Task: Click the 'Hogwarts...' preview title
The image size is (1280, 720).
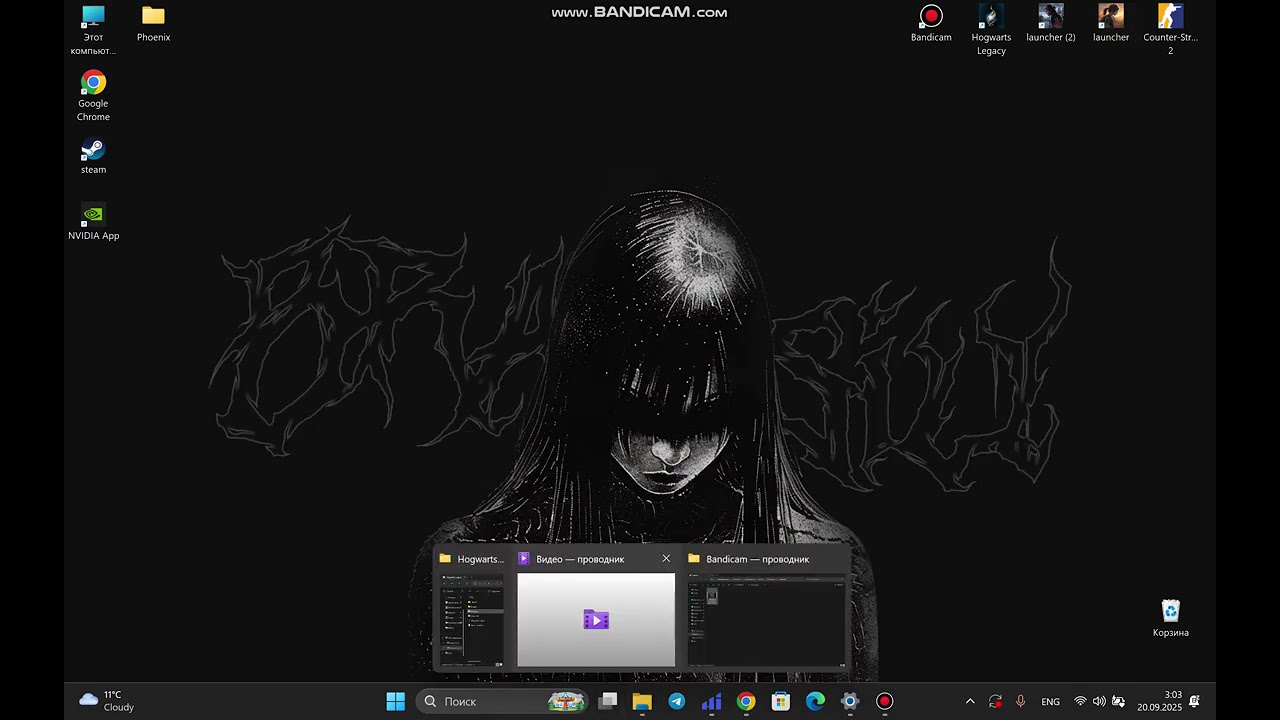Action: pos(481,559)
